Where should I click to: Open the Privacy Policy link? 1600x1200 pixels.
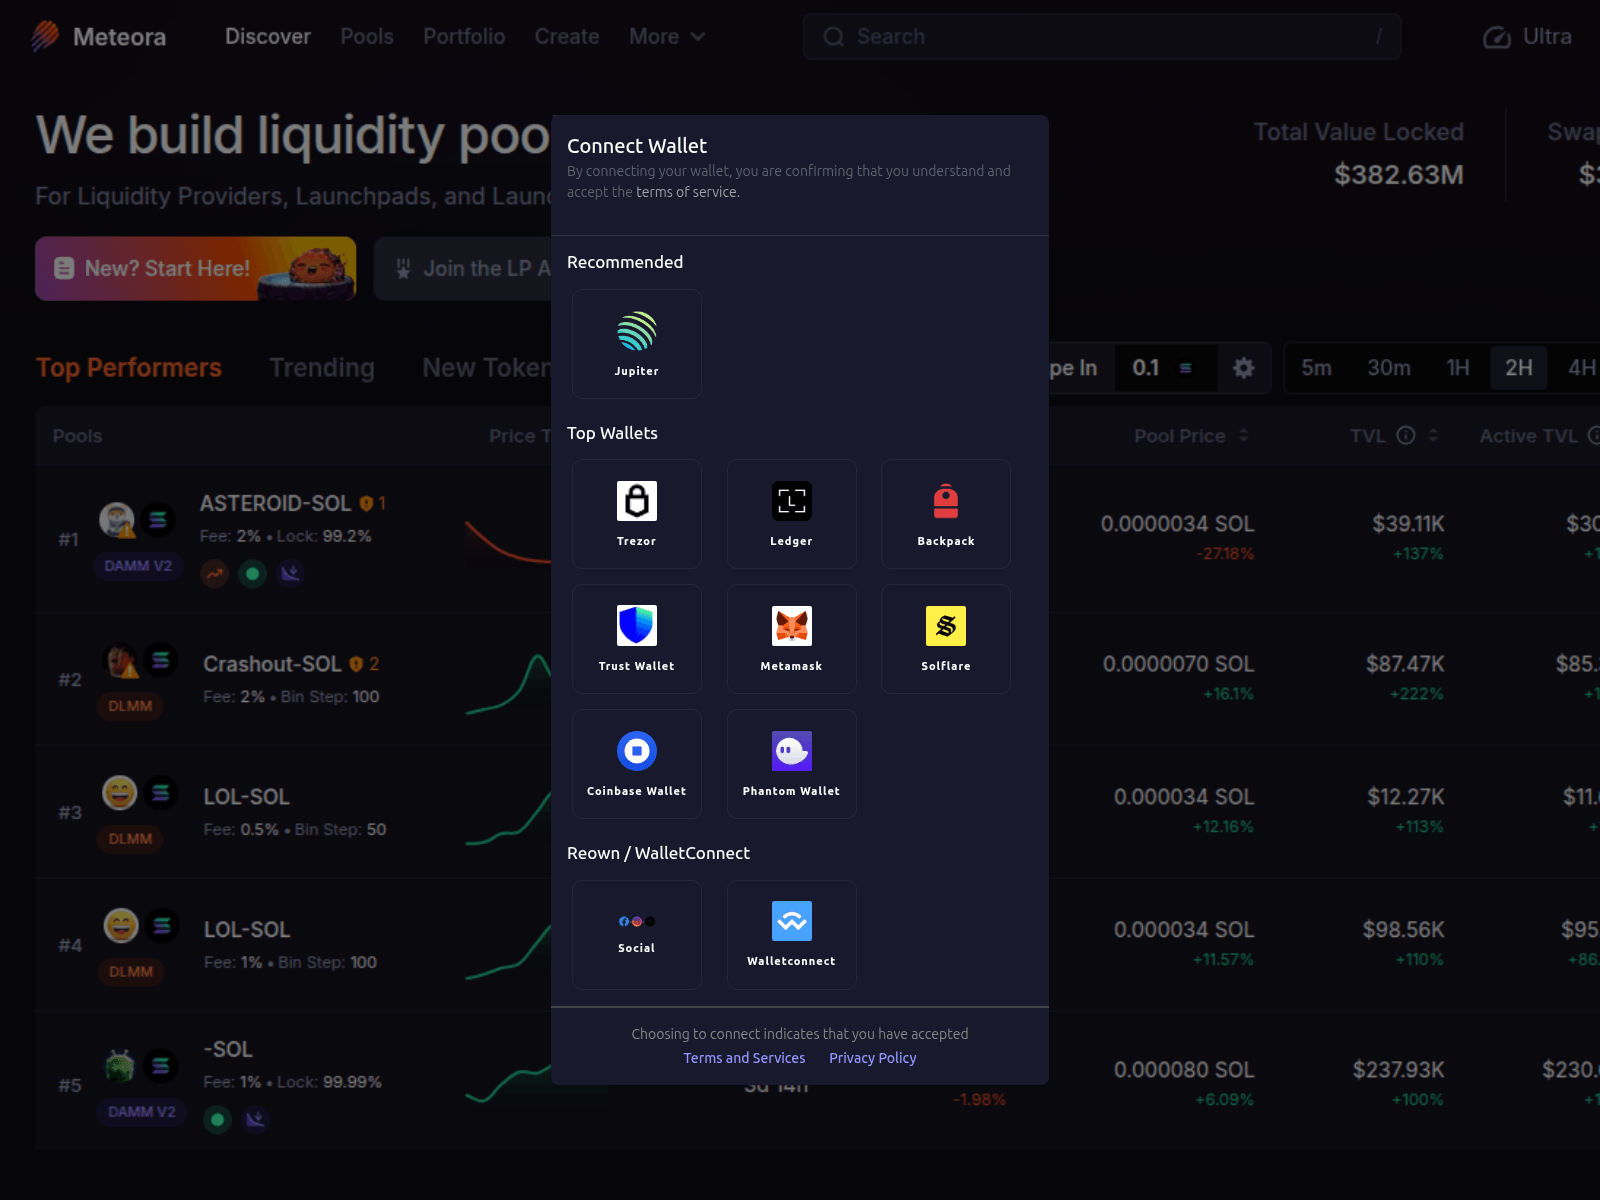[x=873, y=1058]
